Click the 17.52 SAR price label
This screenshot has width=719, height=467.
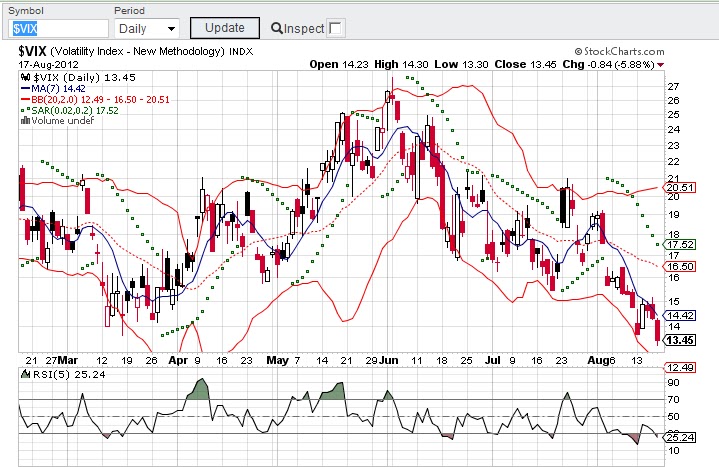click(680, 245)
